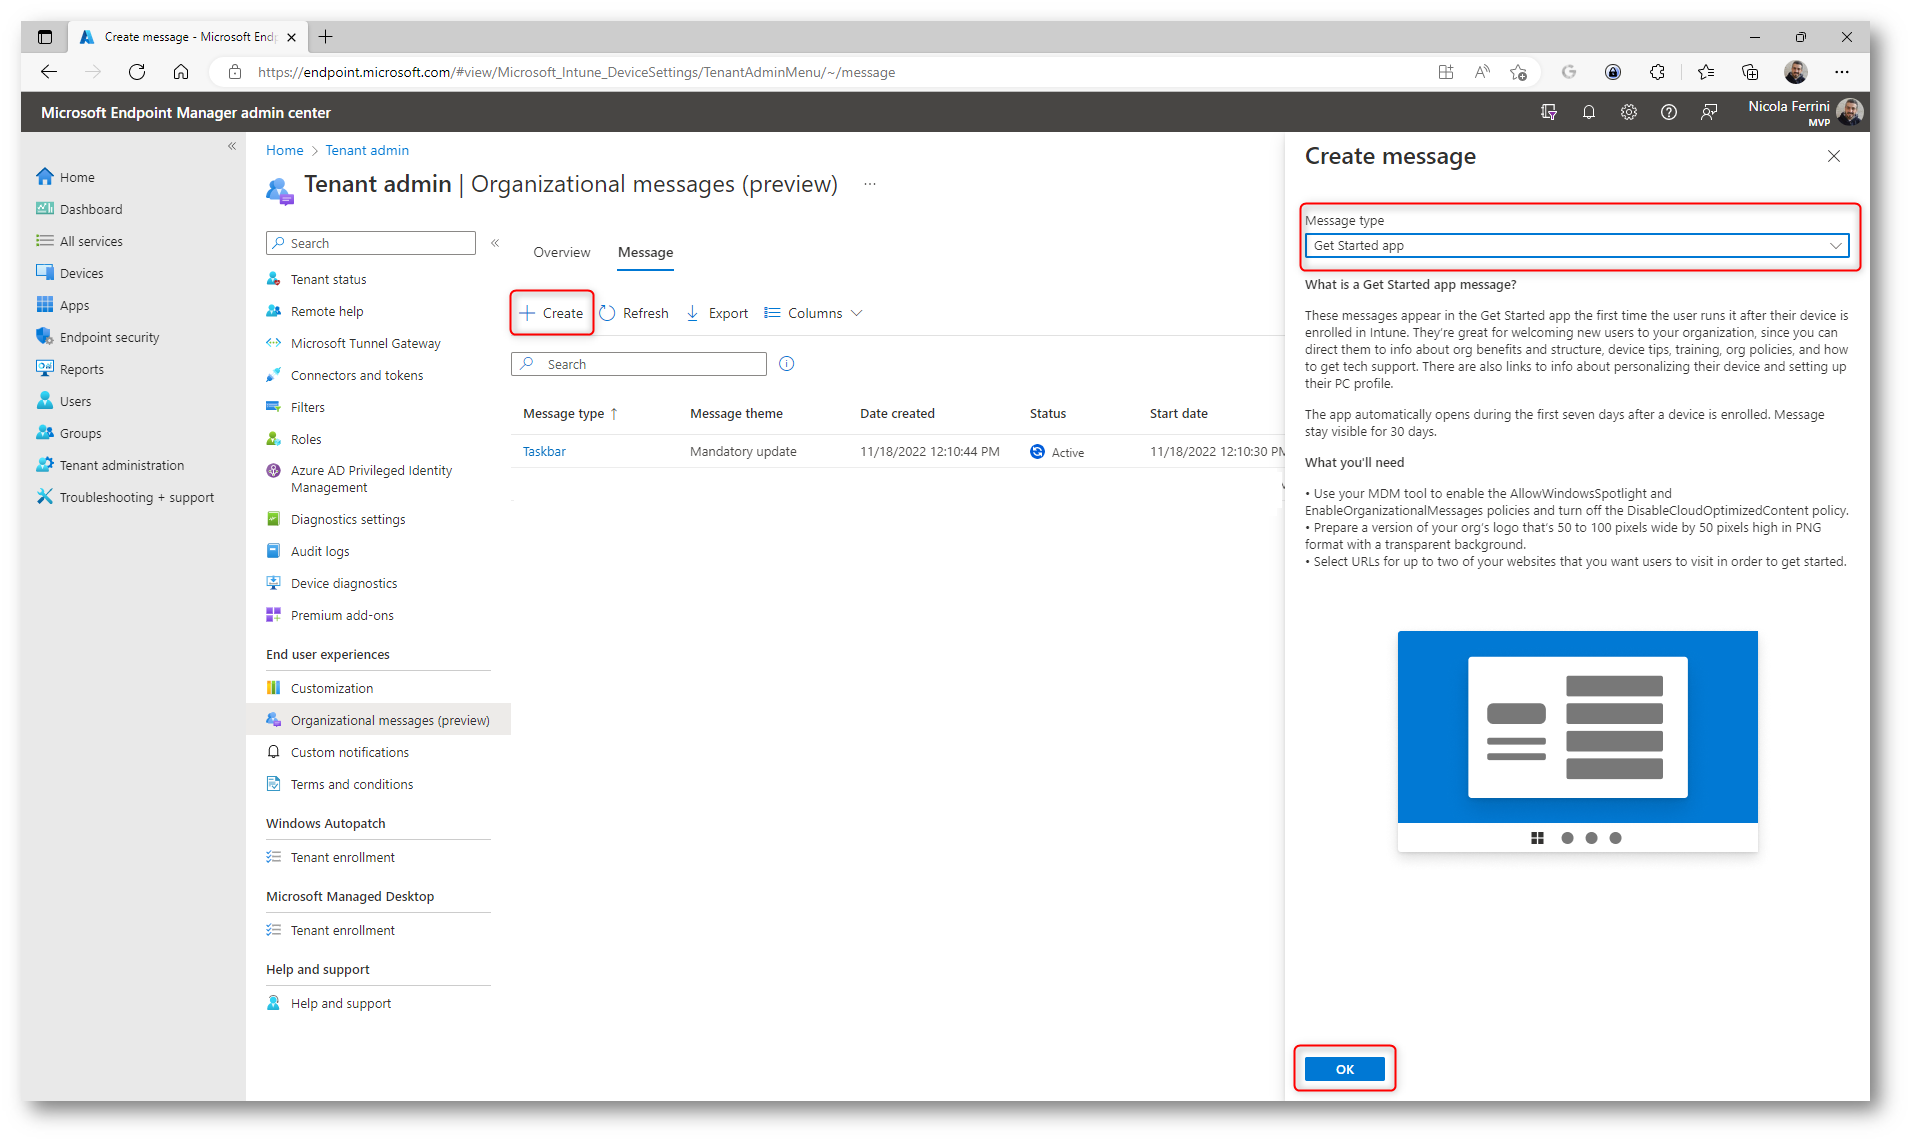This screenshot has height=1143, width=1912.
Task: Open the Taskbar message link
Action: coord(544,451)
